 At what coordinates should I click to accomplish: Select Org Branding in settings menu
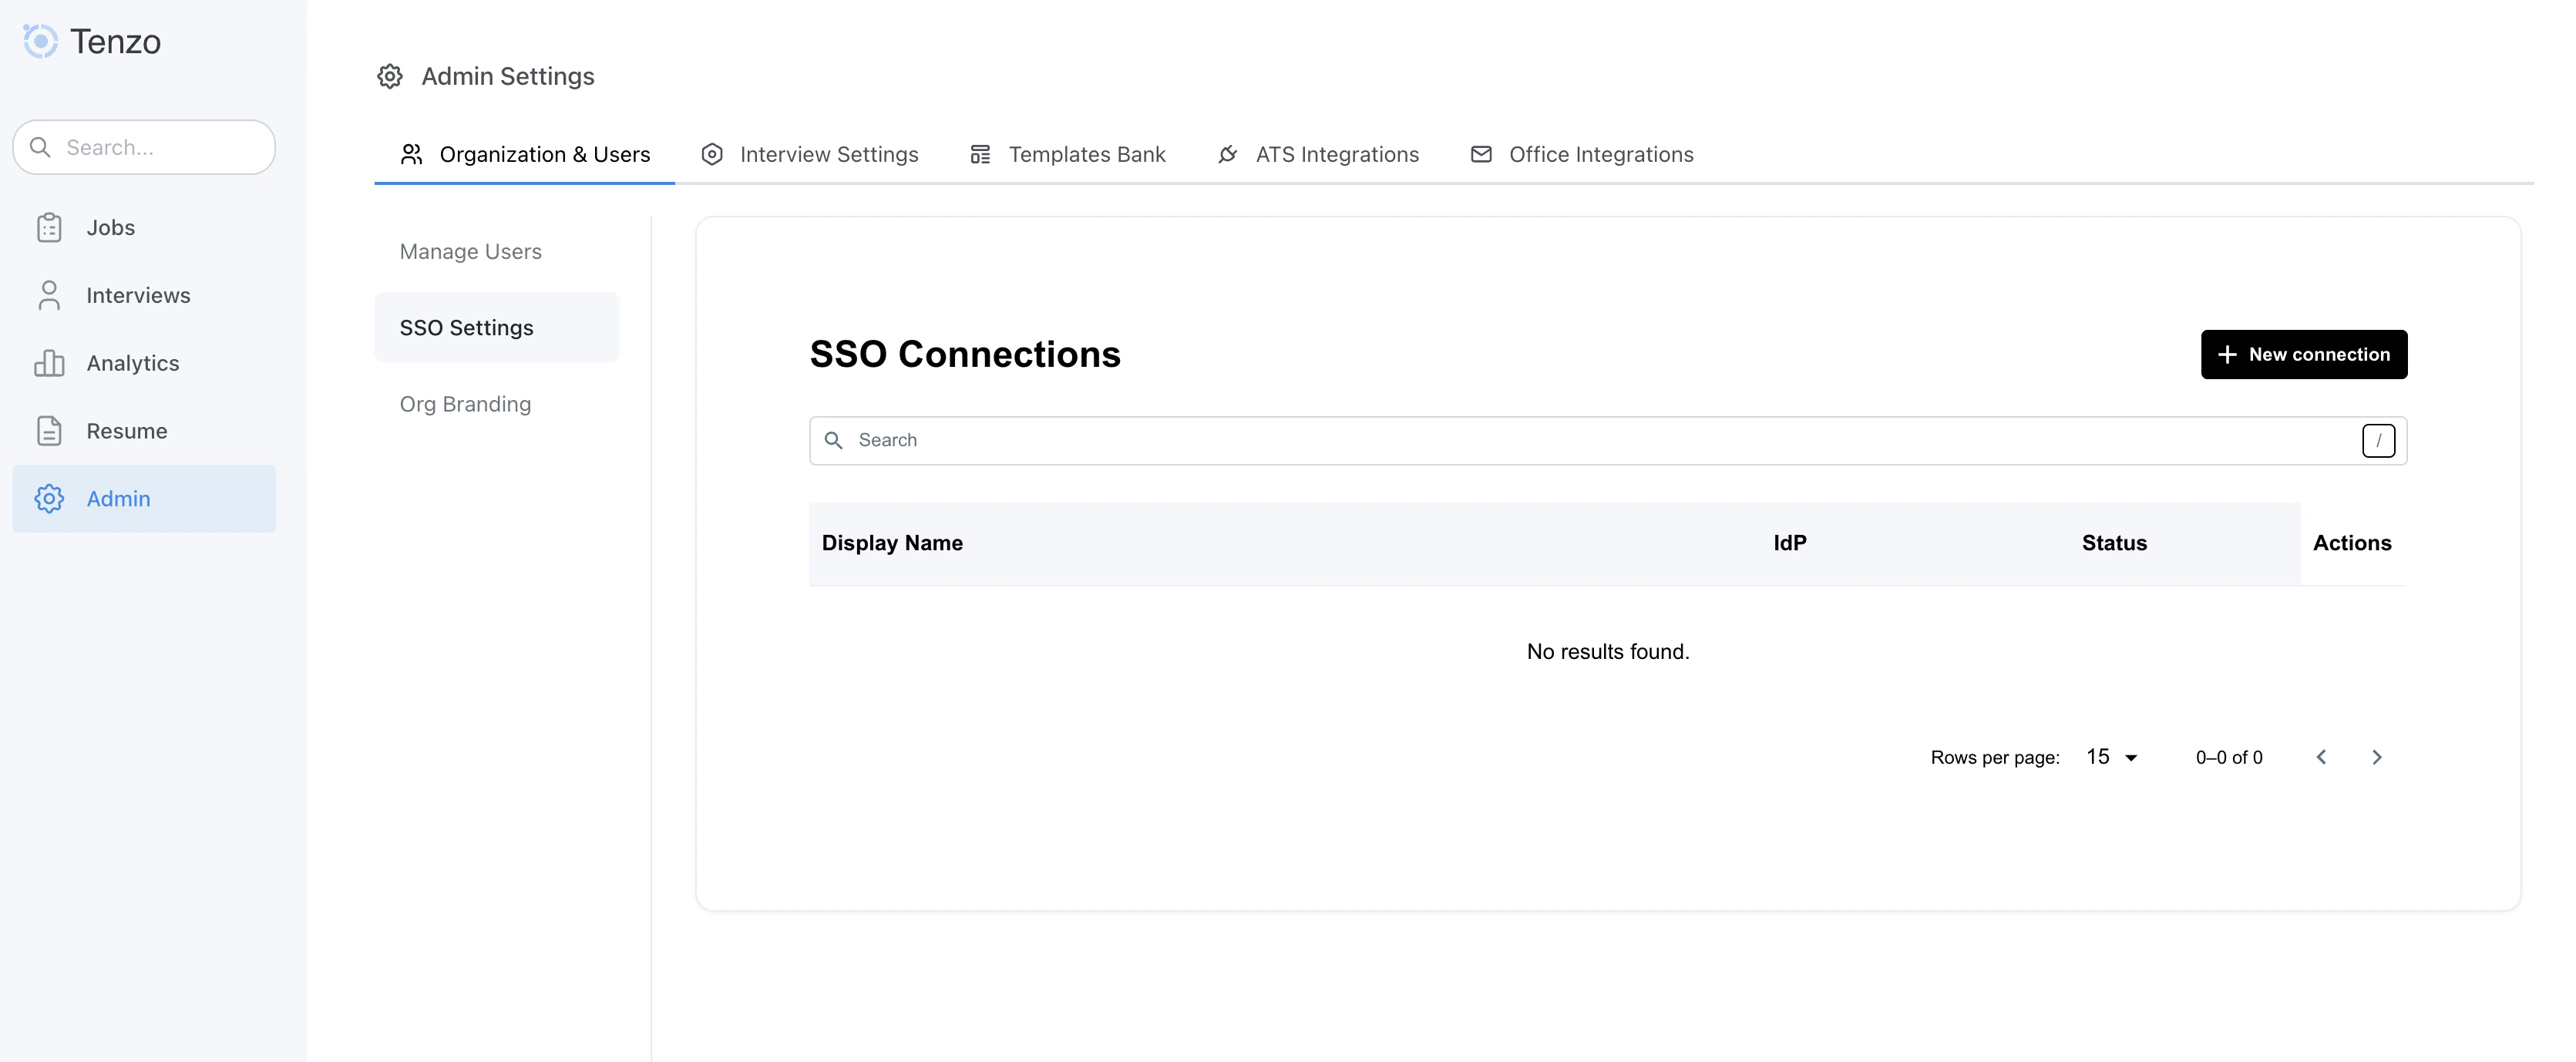pyautogui.click(x=465, y=404)
